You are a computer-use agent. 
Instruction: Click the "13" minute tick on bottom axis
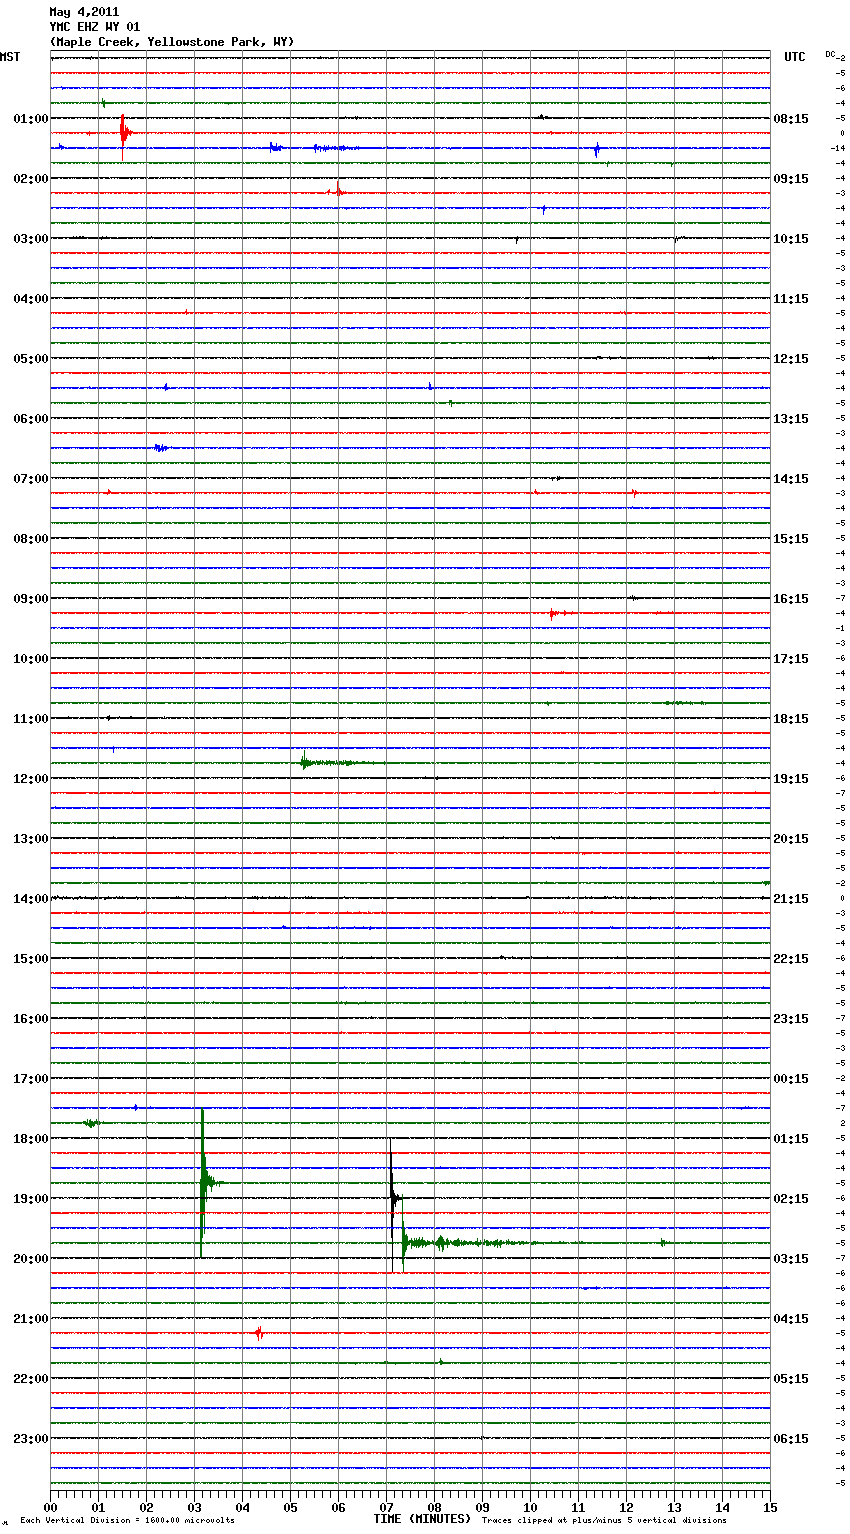pos(674,1507)
